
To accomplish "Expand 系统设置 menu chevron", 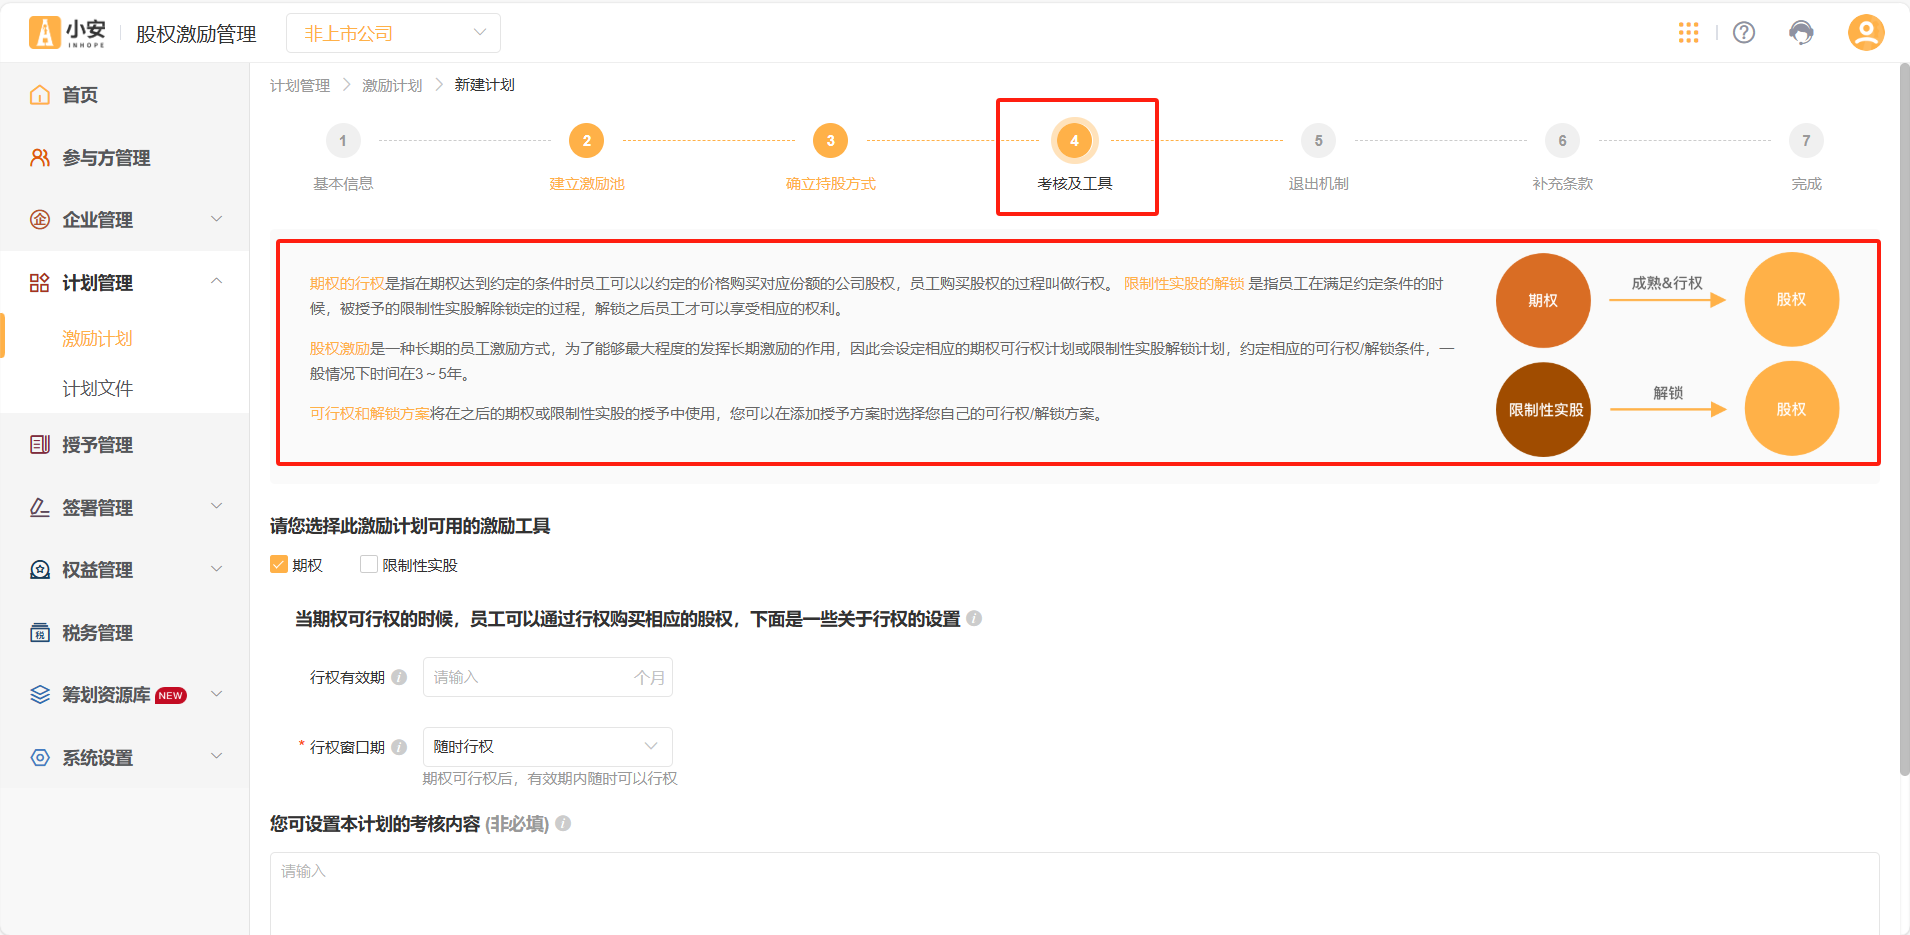I will point(217,757).
